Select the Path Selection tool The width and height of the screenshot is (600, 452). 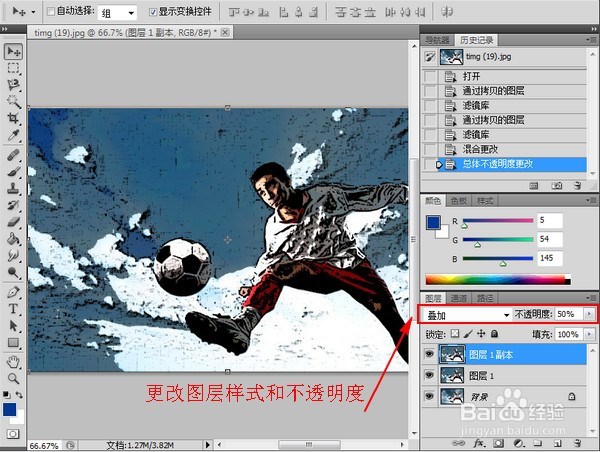[x=13, y=325]
